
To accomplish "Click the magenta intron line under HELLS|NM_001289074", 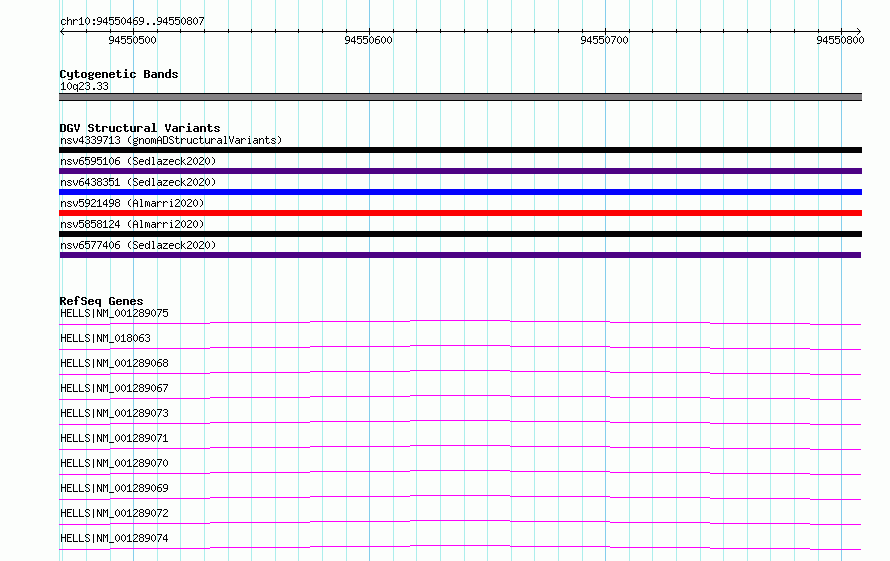I will (x=460, y=546).
